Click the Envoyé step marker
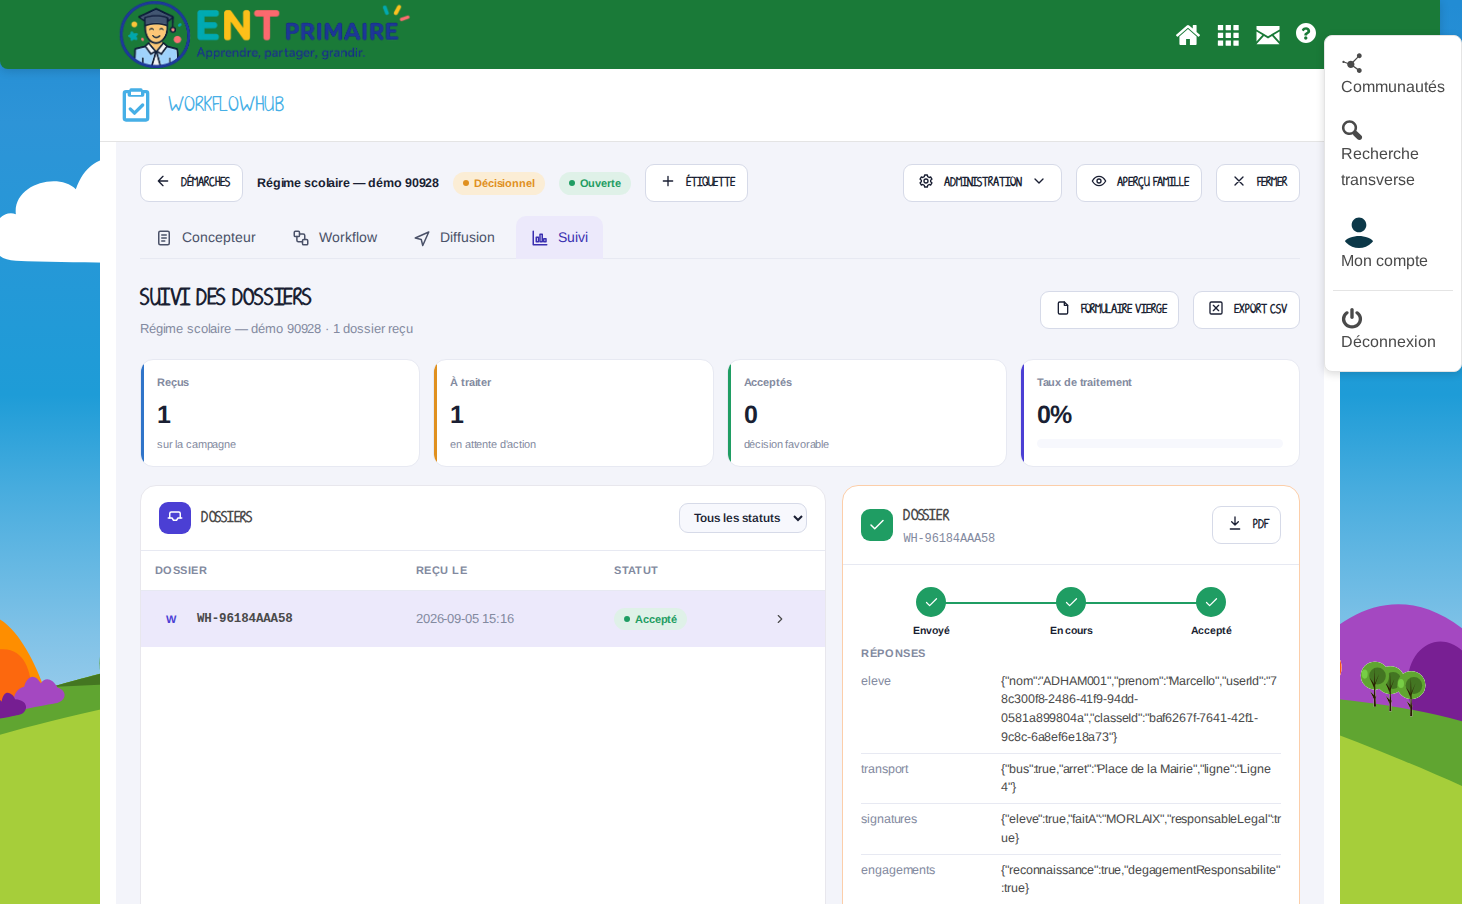The width and height of the screenshot is (1462, 904). click(x=931, y=602)
